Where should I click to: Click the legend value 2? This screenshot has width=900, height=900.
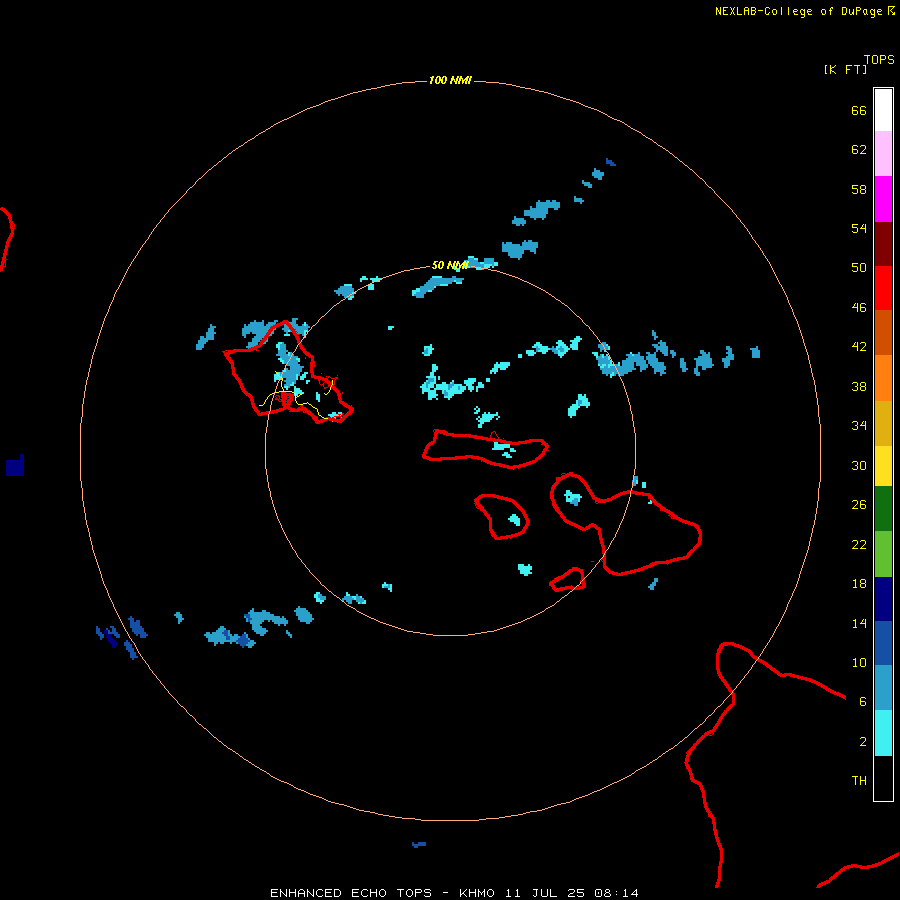pos(863,742)
